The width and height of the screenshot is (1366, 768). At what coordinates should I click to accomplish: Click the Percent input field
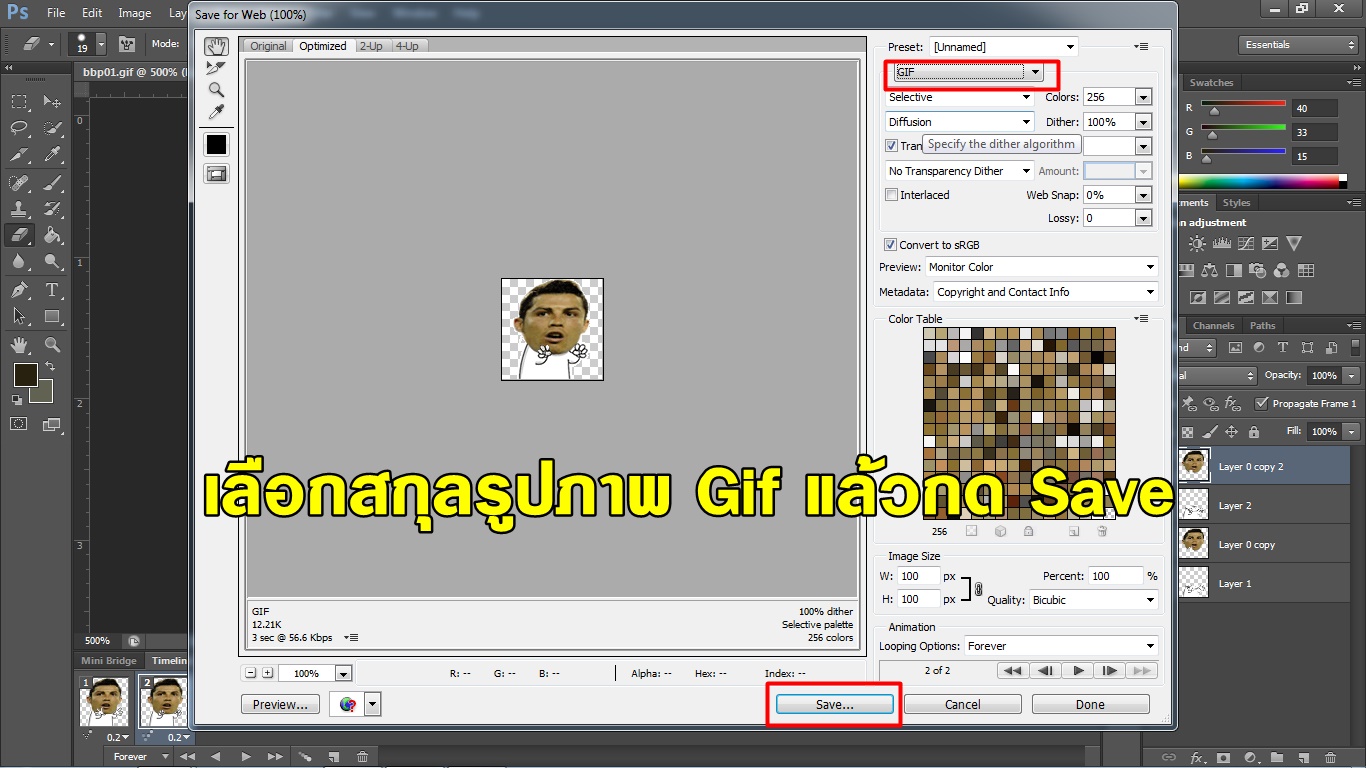tap(1115, 576)
